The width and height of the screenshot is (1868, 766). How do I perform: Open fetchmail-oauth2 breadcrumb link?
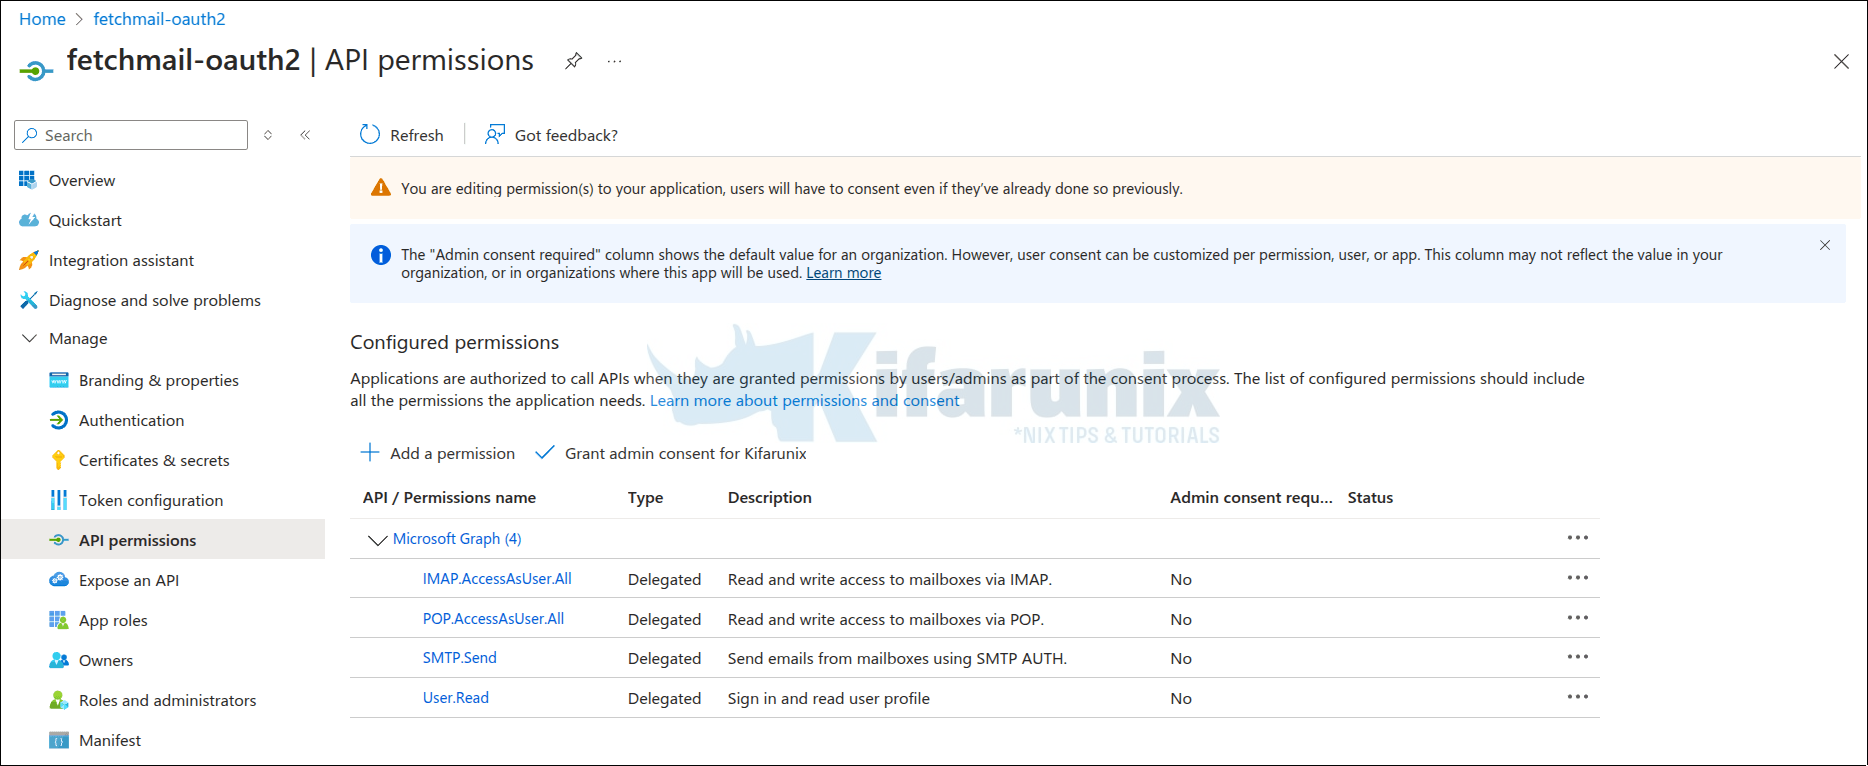tap(159, 19)
